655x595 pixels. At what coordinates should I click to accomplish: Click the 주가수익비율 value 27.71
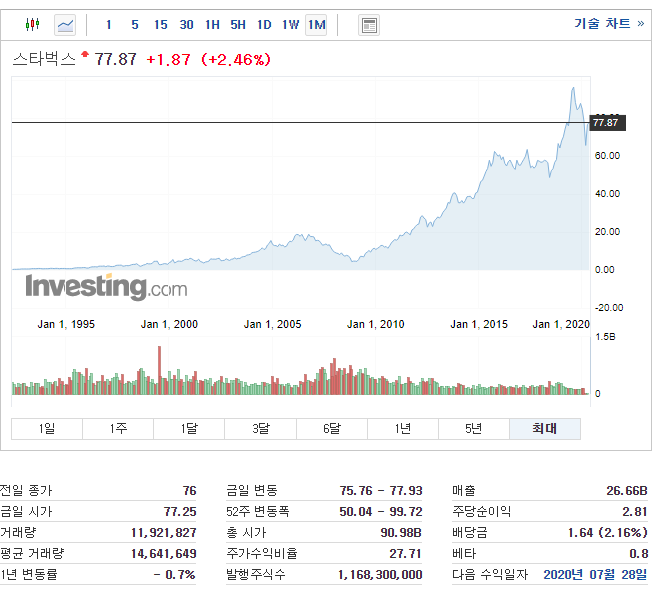pos(405,554)
